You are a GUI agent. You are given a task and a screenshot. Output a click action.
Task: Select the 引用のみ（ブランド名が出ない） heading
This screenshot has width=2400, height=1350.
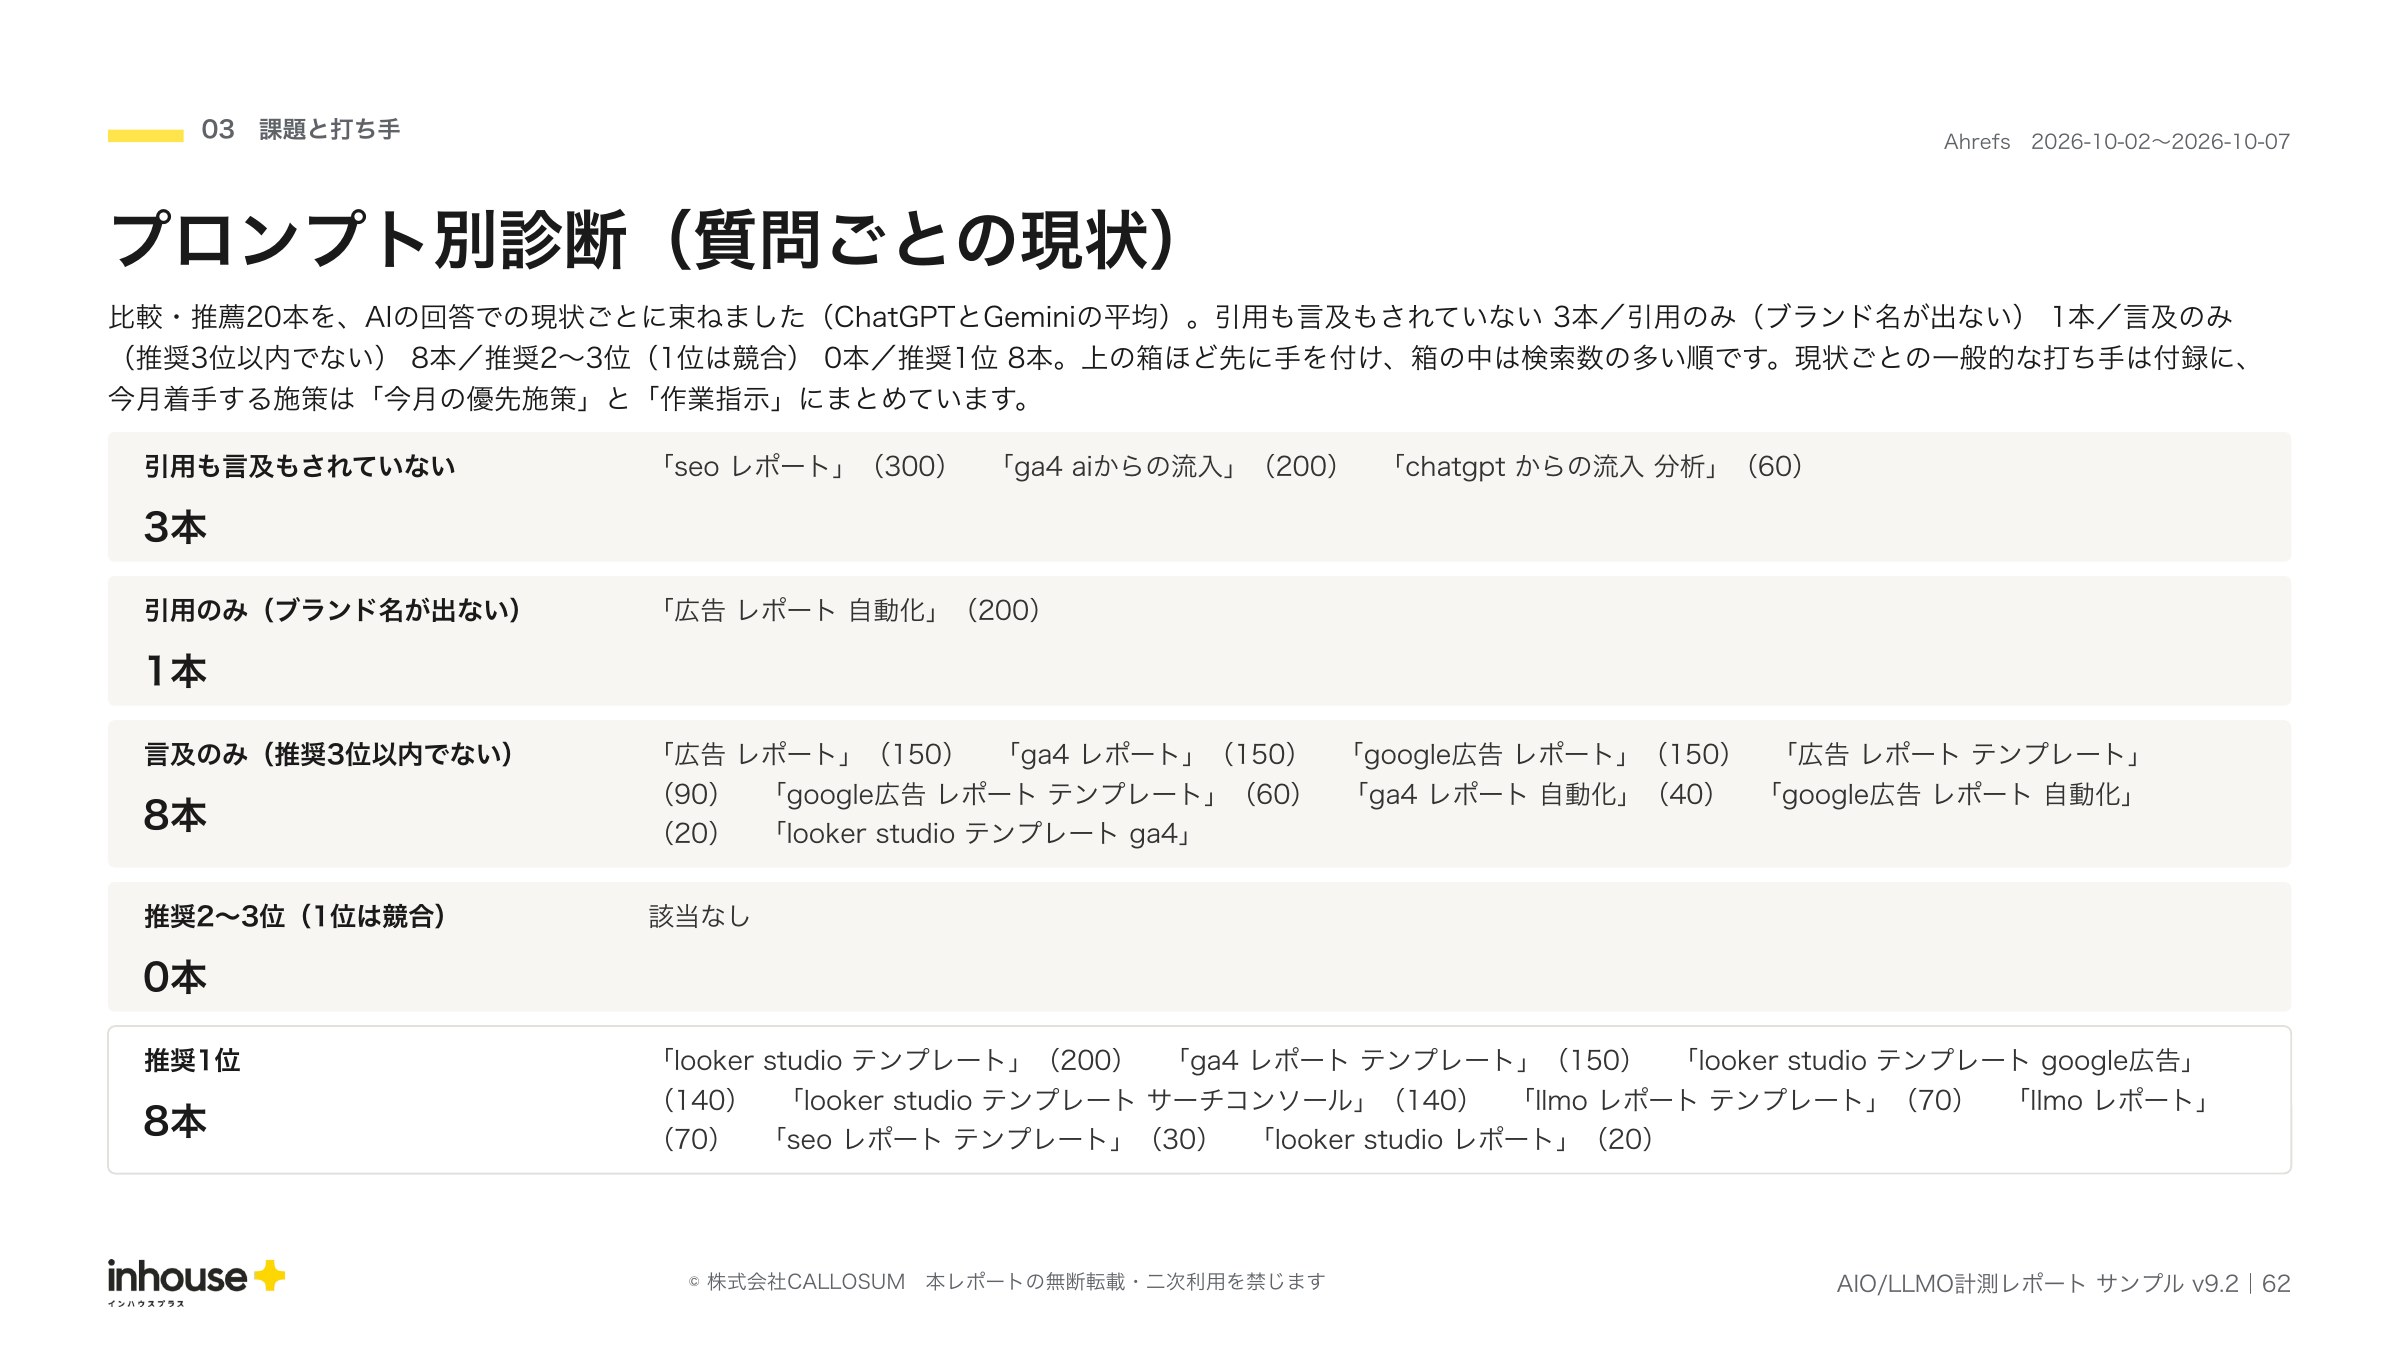(x=333, y=610)
